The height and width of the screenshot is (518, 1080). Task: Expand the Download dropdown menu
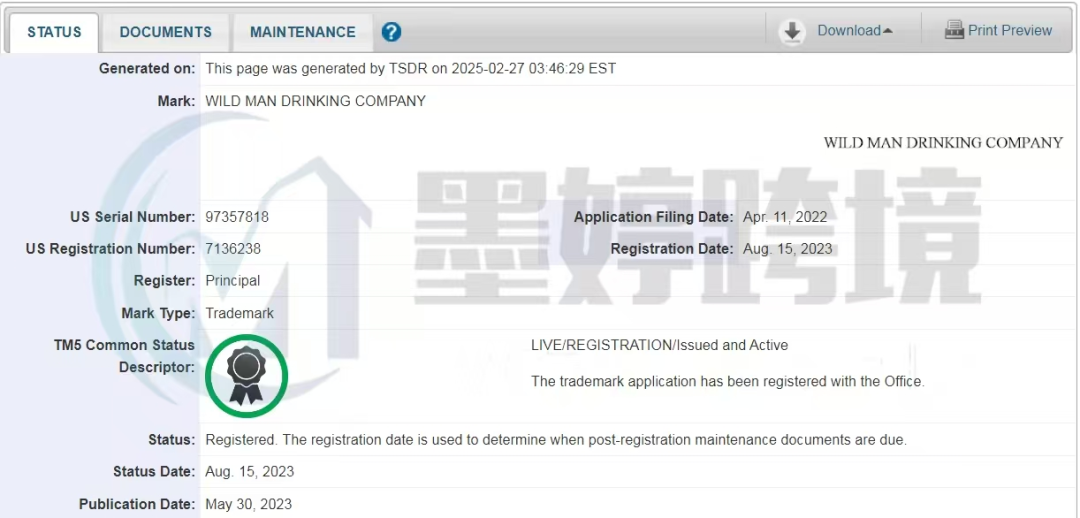click(x=855, y=30)
